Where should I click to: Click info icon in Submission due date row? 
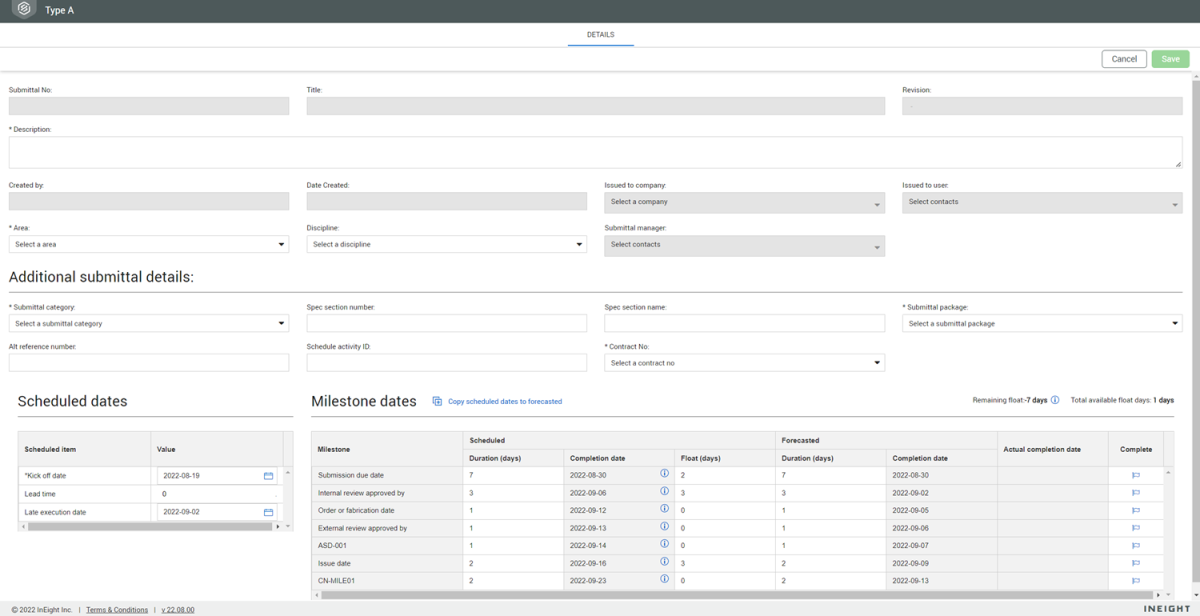[664, 474]
